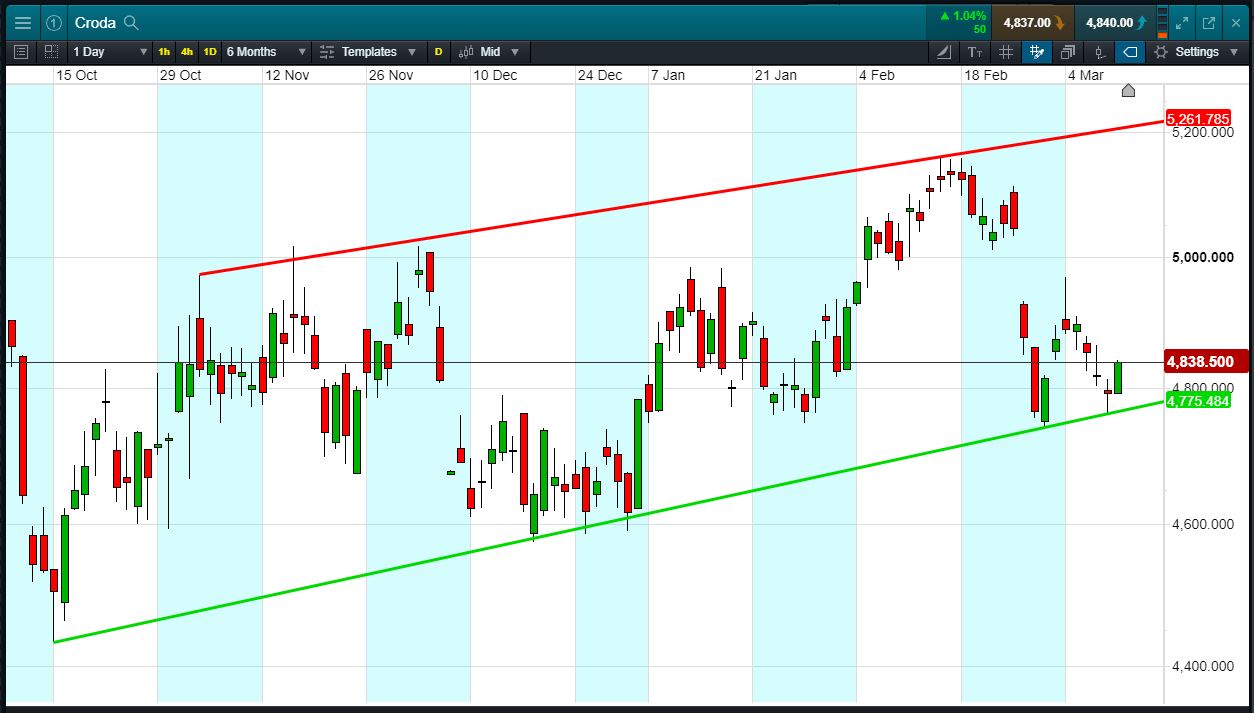Click the 26 Nov date label
This screenshot has width=1254, height=713.
pyautogui.click(x=391, y=75)
